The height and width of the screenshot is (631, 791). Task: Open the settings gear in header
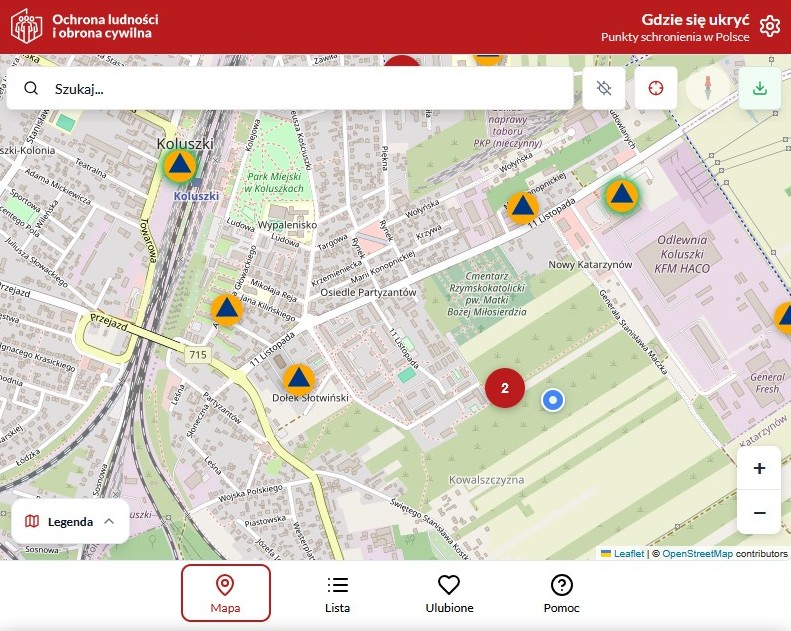coord(769,26)
